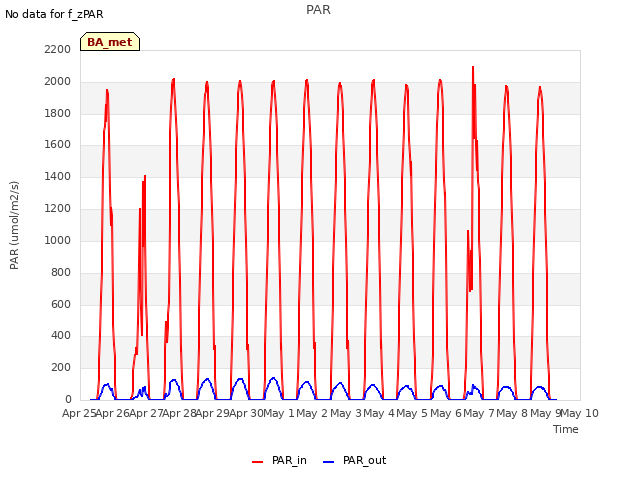The height and width of the screenshot is (480, 640).
Task: Click the 'Apr 25' x-axis date label
Action: [79, 413]
